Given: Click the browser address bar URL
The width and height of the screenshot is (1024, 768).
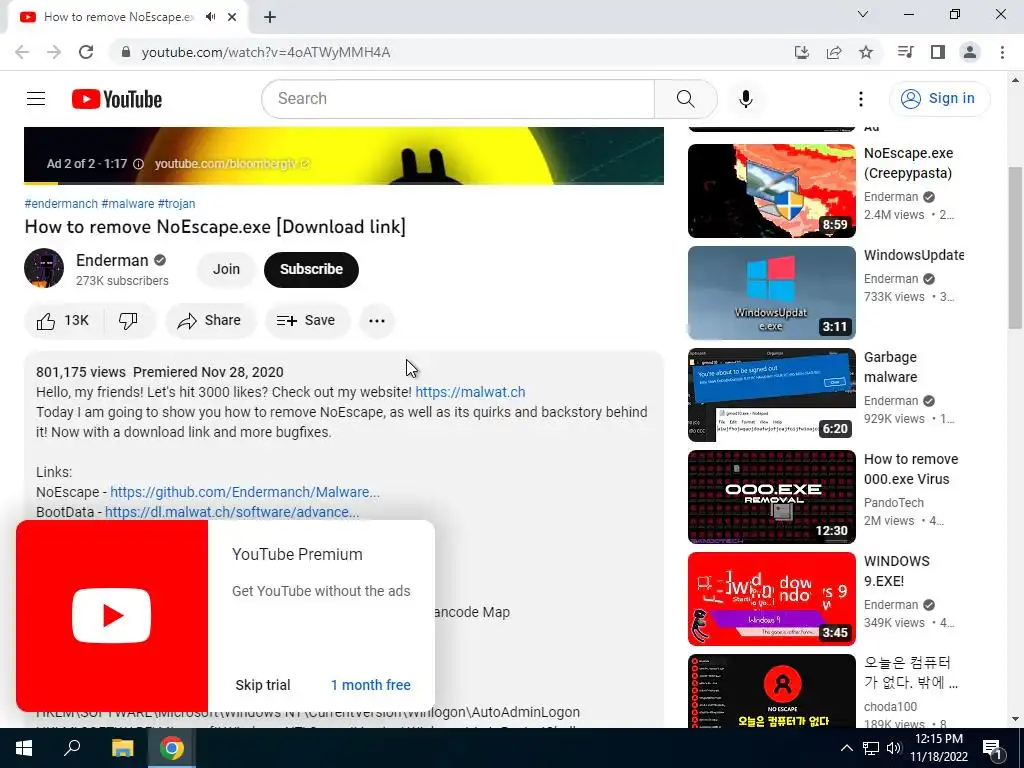Looking at the screenshot, I should click(x=266, y=52).
